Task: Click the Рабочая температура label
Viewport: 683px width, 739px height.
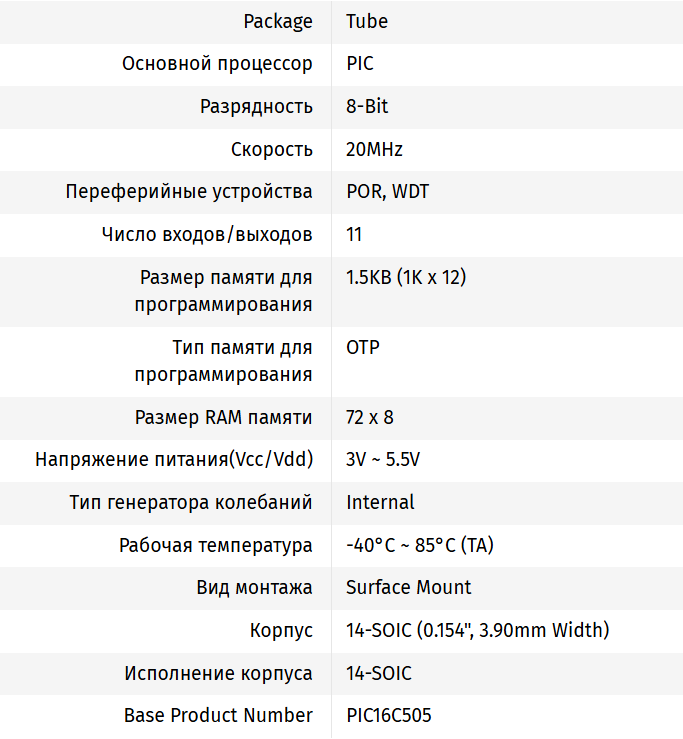Action: pos(215,545)
